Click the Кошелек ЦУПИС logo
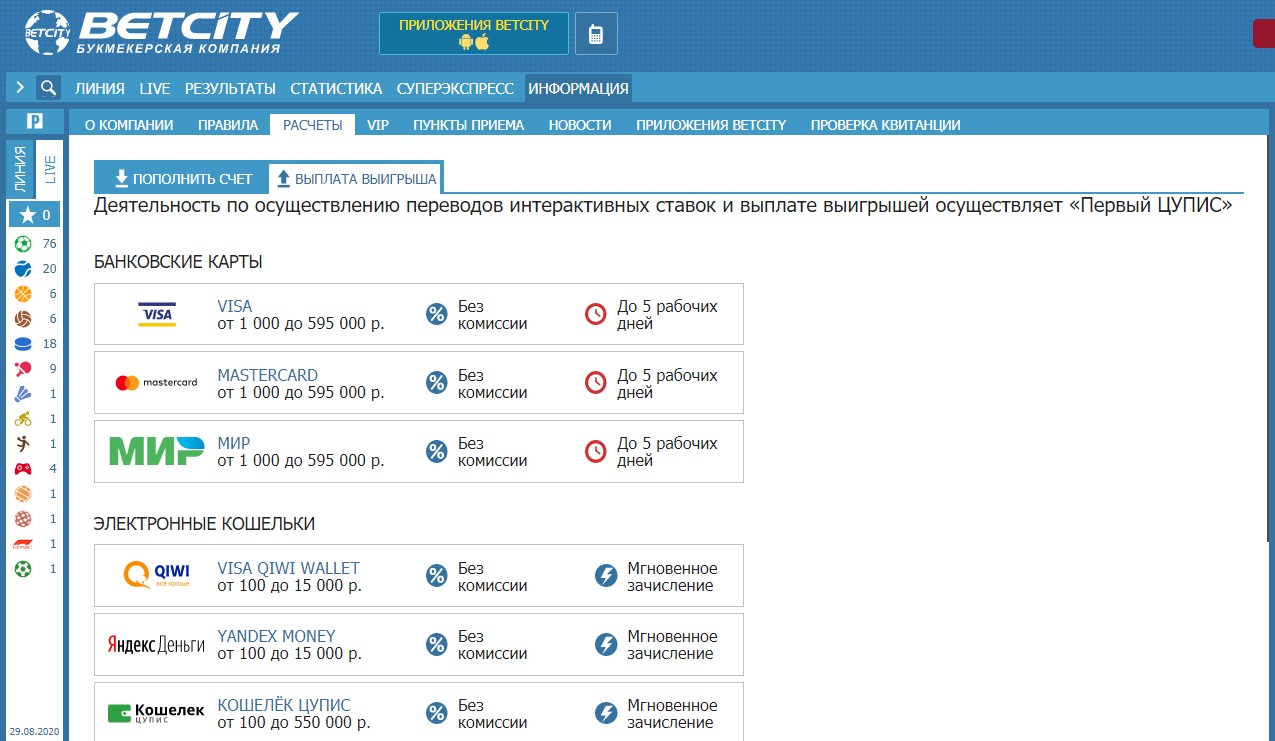Viewport: 1275px width, 741px height. click(x=156, y=713)
